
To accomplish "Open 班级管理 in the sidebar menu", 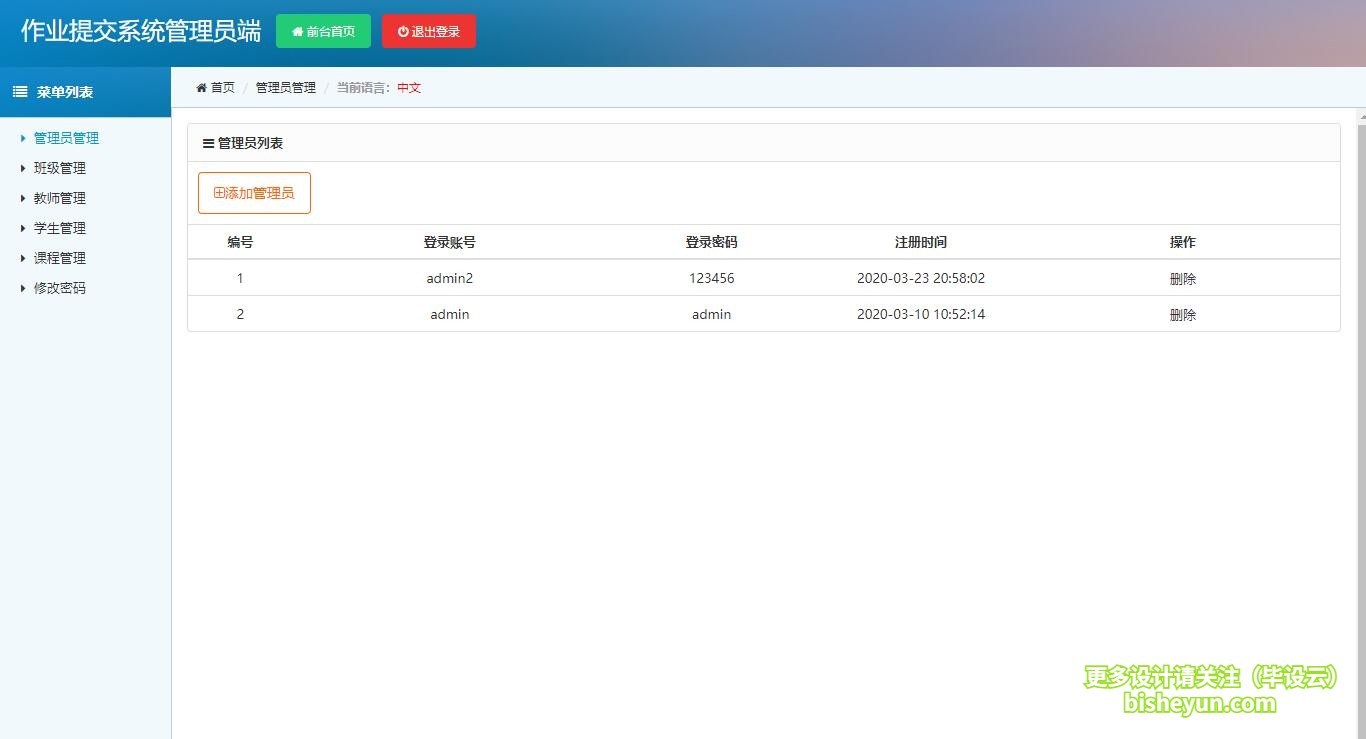I will click(x=60, y=168).
